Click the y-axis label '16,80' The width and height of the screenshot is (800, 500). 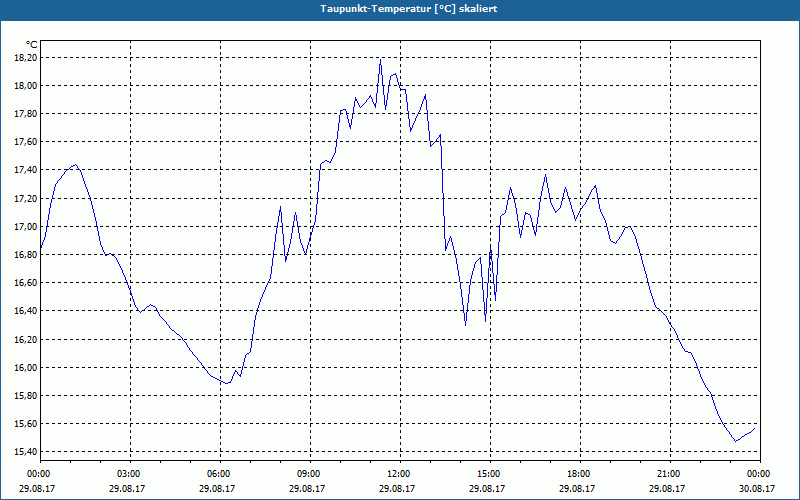(25, 255)
